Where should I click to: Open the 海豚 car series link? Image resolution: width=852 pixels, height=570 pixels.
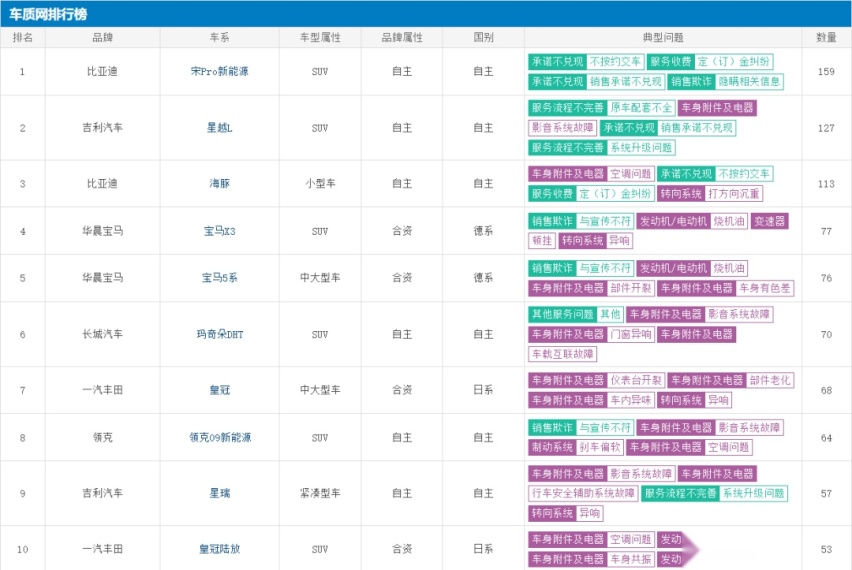220,184
